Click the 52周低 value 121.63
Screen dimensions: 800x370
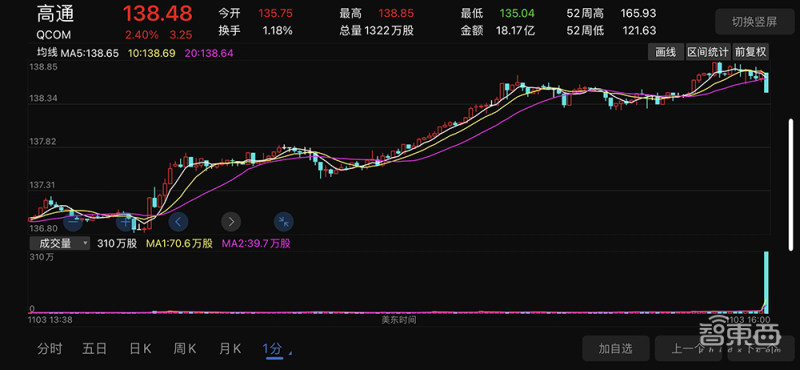[x=639, y=31]
